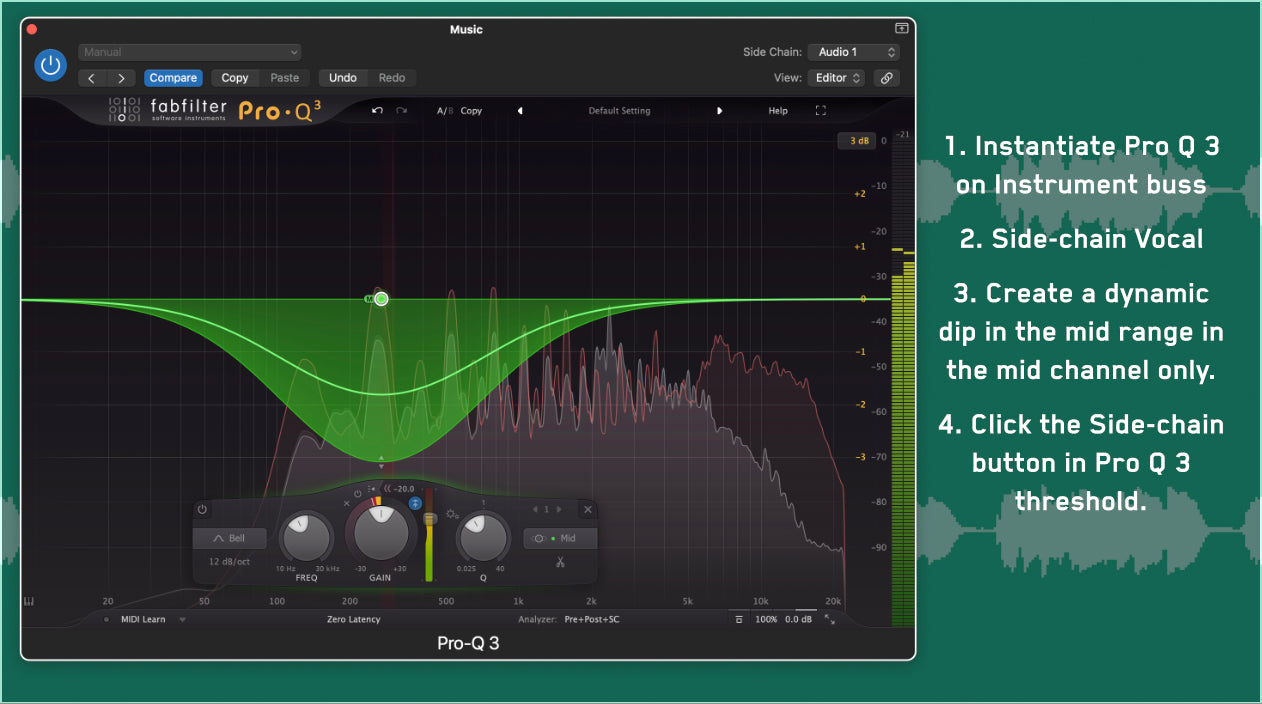Click the auto threshold slider handle
Screen dimensions: 1262x704
coord(430,519)
